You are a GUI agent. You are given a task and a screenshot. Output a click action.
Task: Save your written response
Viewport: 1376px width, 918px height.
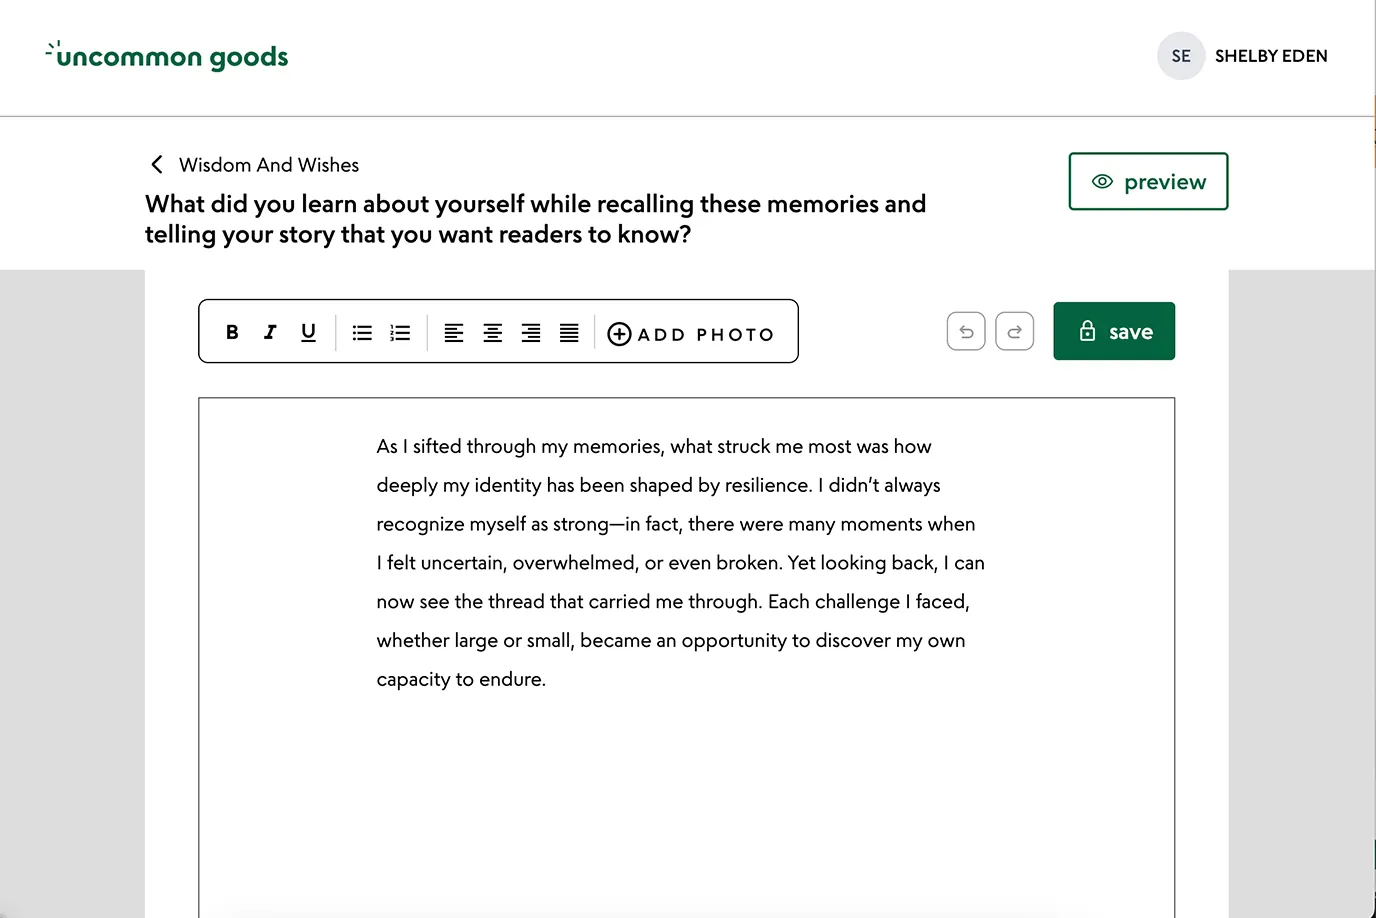click(x=1114, y=331)
